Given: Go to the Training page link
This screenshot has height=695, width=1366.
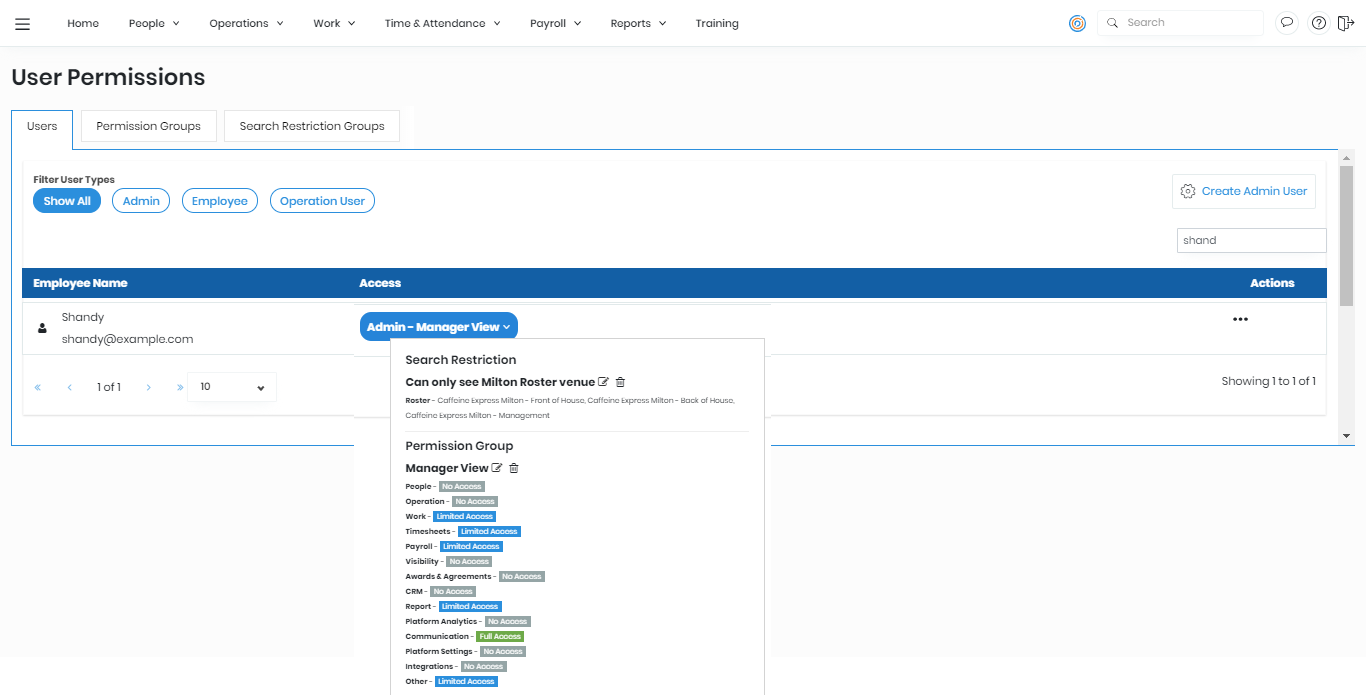Looking at the screenshot, I should (717, 23).
